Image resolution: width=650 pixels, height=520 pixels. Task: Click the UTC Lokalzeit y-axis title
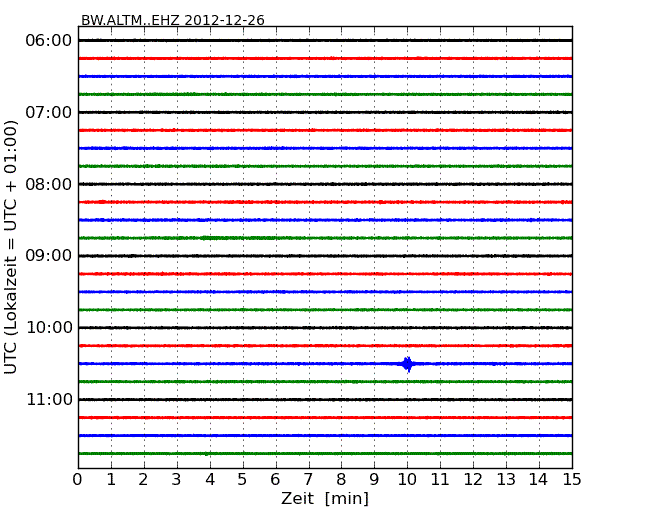click(11, 247)
